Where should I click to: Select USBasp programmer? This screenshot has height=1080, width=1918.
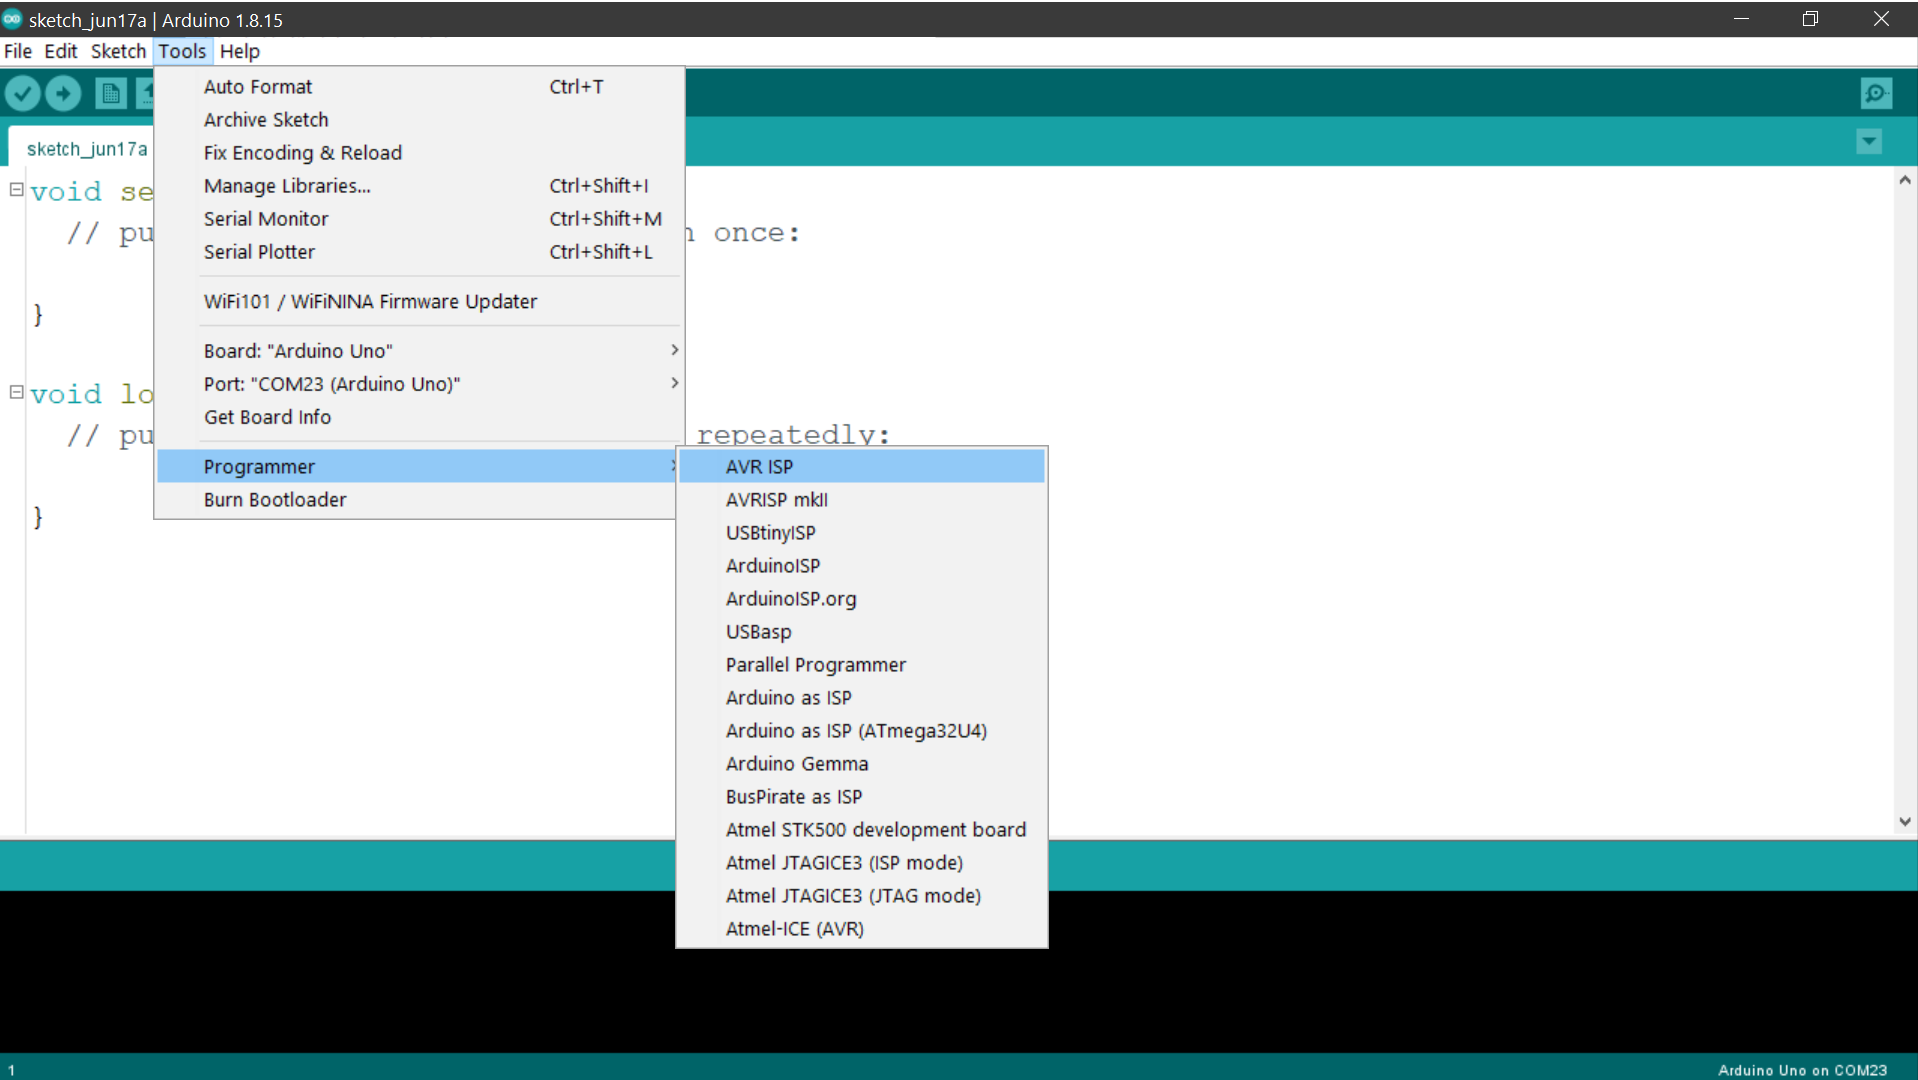click(x=862, y=632)
